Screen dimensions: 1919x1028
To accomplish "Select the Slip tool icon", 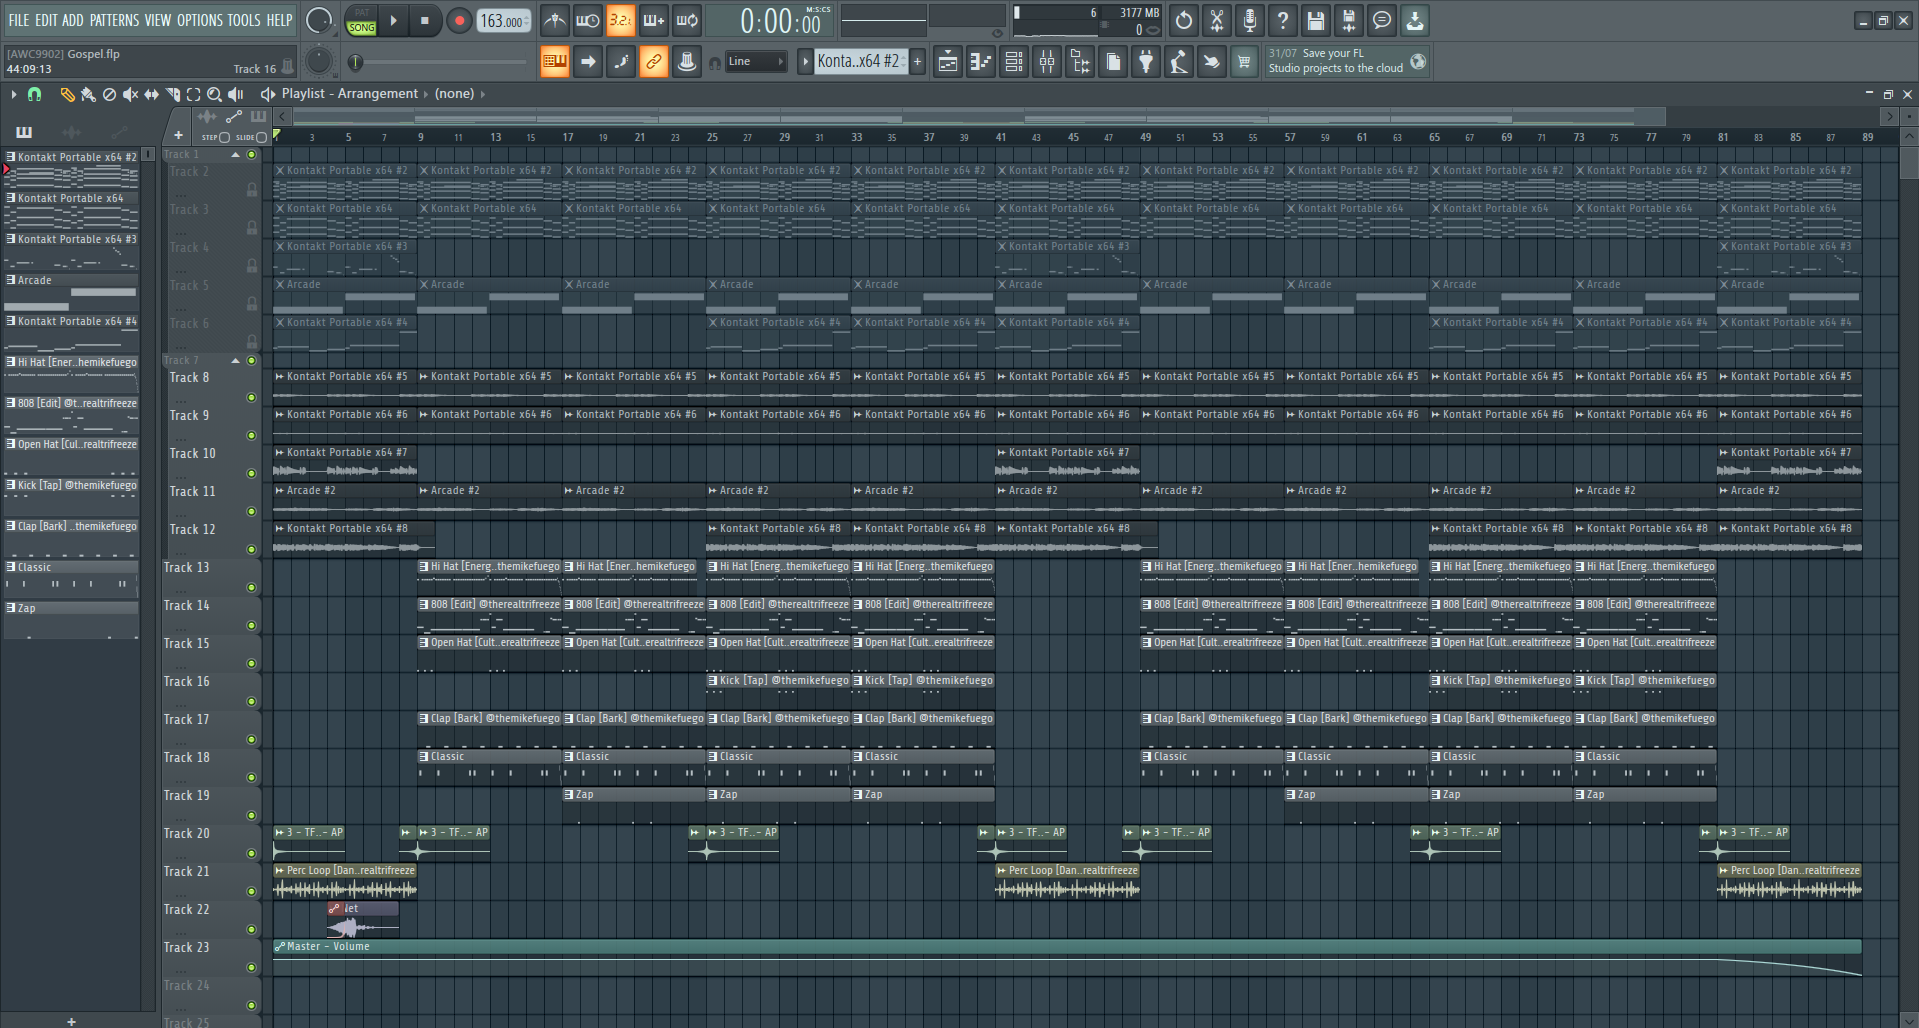I will (151, 94).
